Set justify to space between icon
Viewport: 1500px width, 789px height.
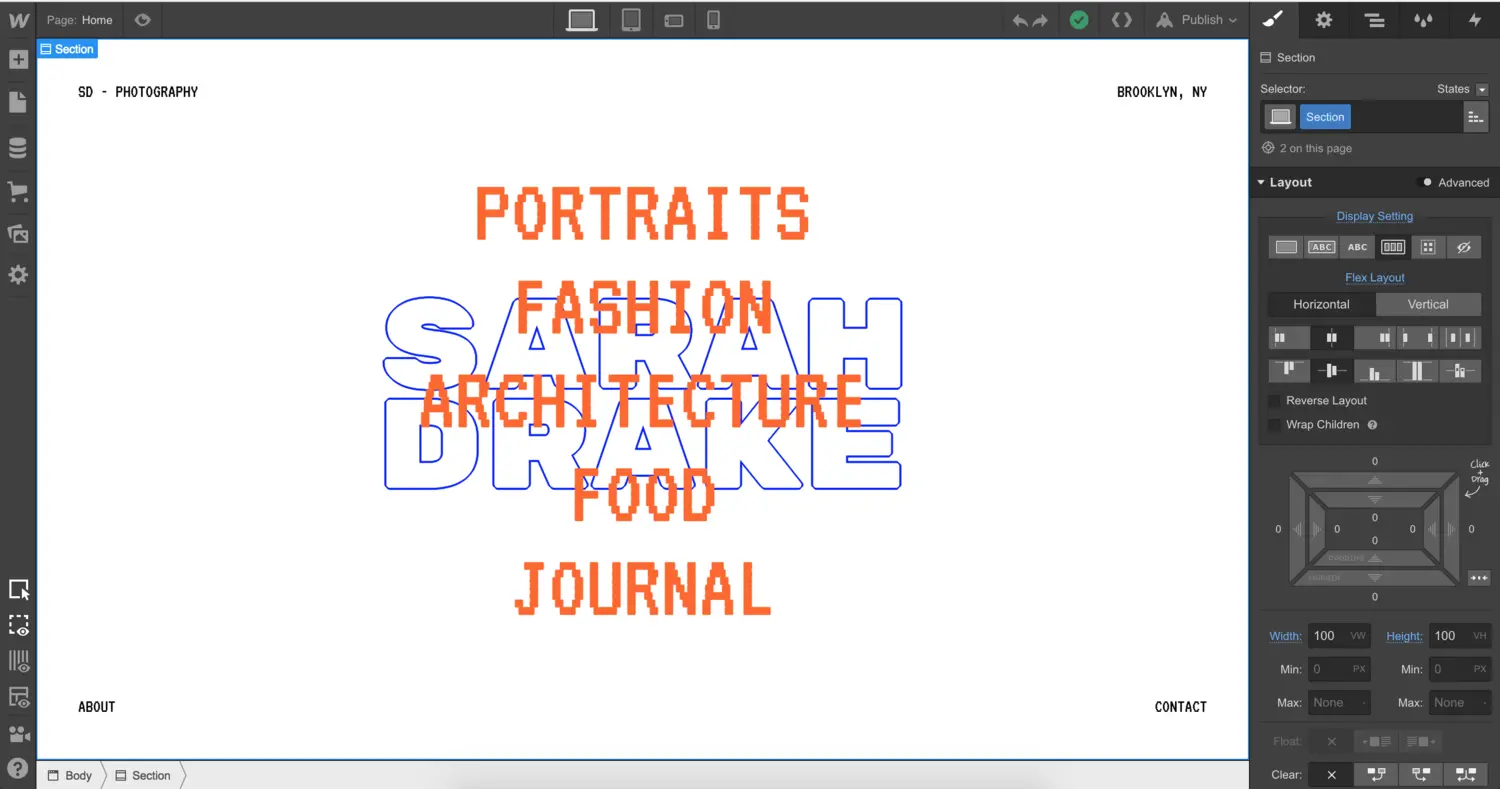(1417, 338)
